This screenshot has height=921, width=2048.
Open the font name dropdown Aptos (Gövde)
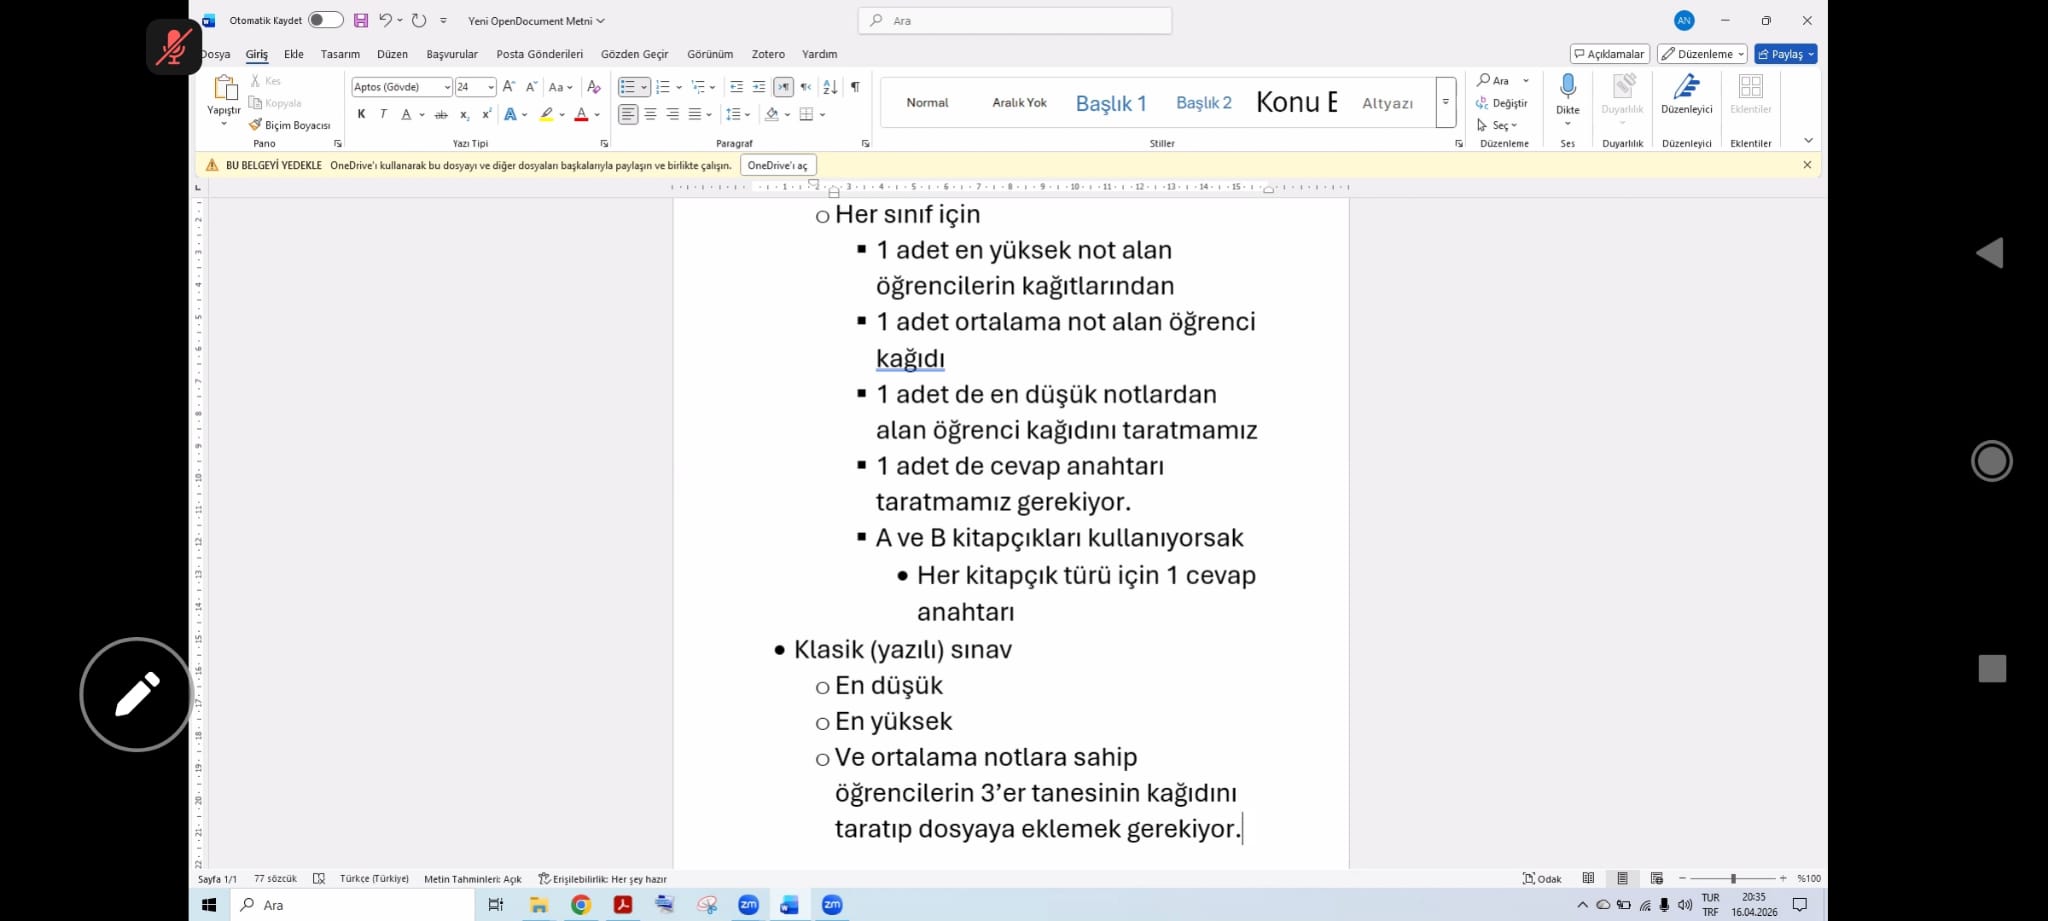pos(447,87)
